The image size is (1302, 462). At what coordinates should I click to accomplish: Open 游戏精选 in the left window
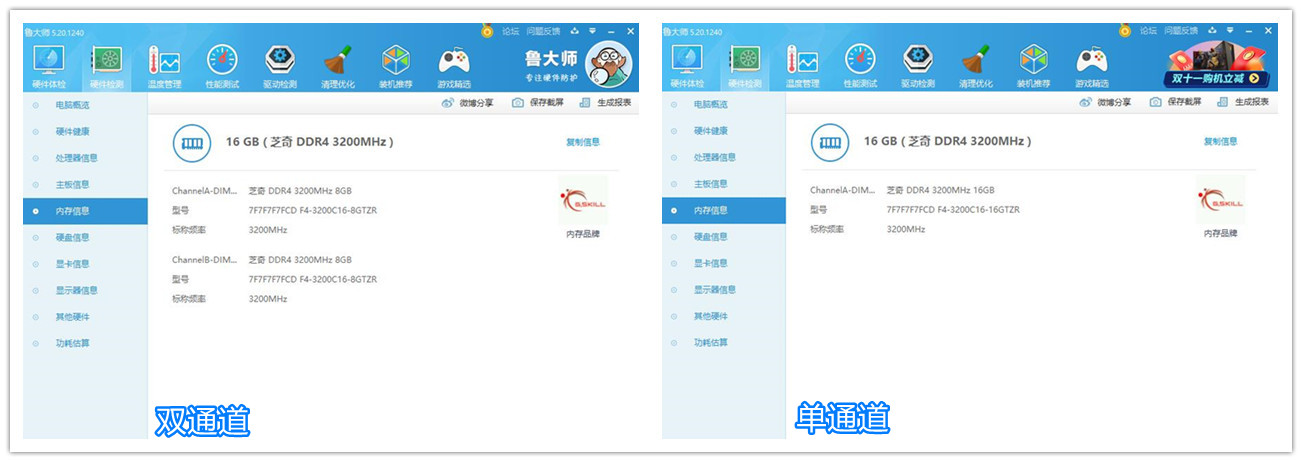pyautogui.click(x=454, y=66)
